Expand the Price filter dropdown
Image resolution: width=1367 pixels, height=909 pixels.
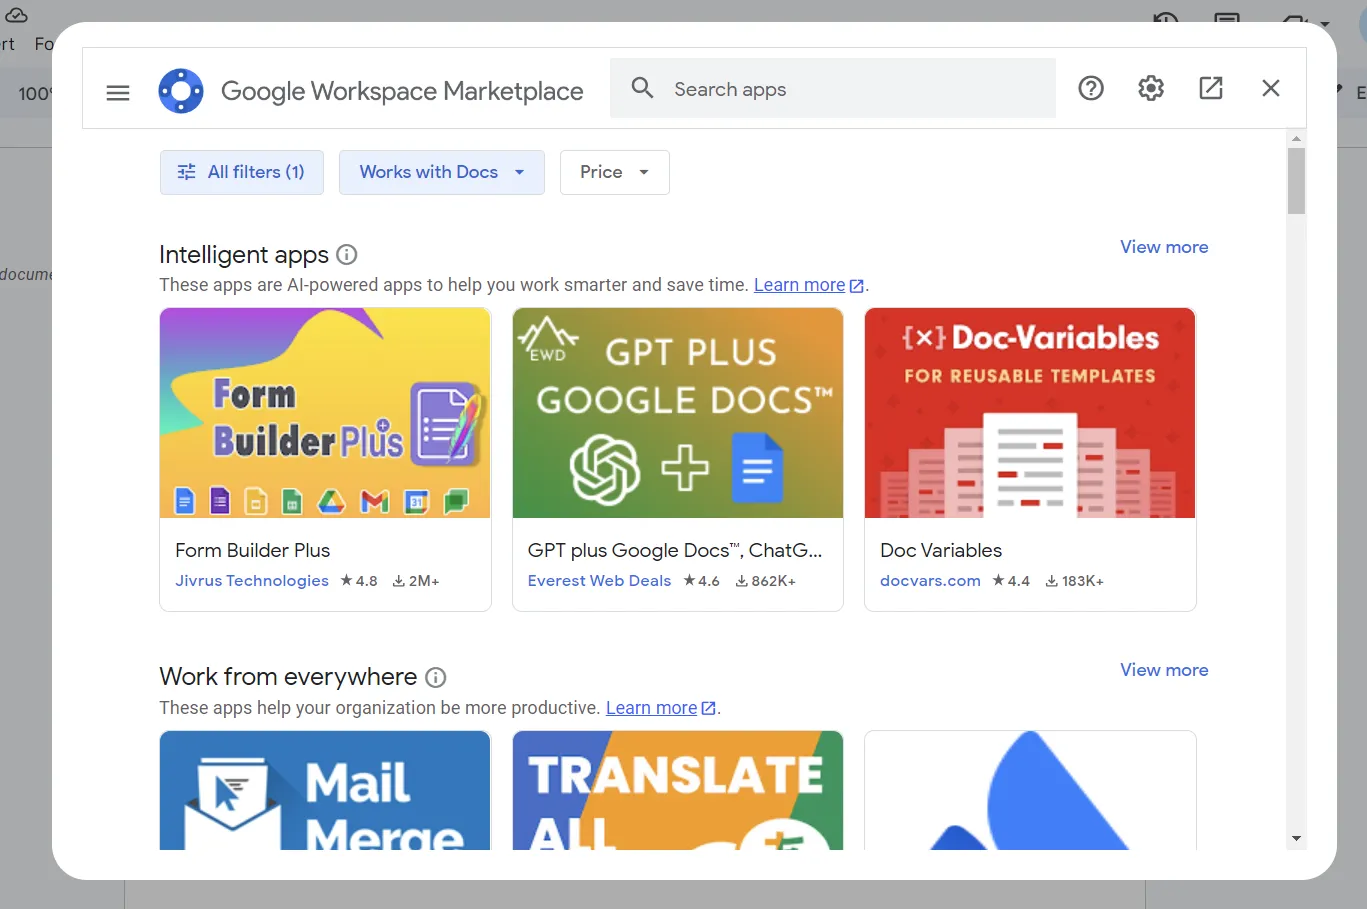point(614,172)
